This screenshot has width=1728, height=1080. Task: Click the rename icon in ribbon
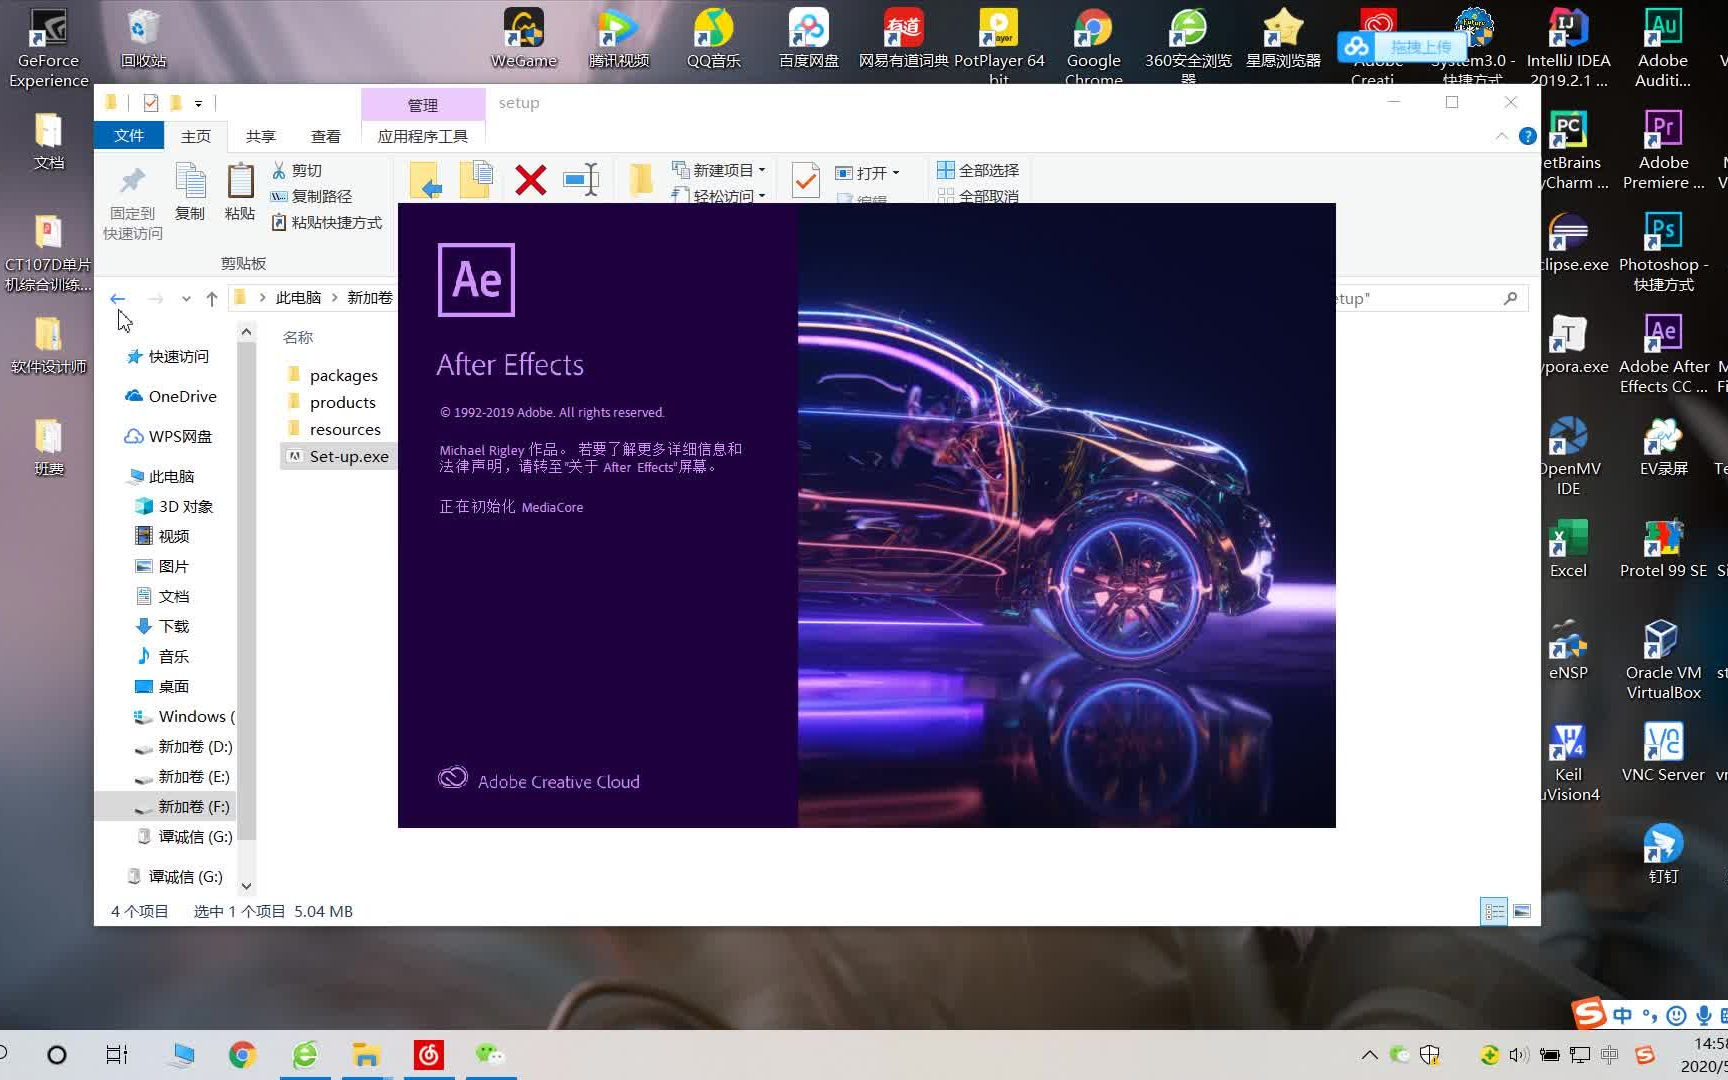(581, 180)
